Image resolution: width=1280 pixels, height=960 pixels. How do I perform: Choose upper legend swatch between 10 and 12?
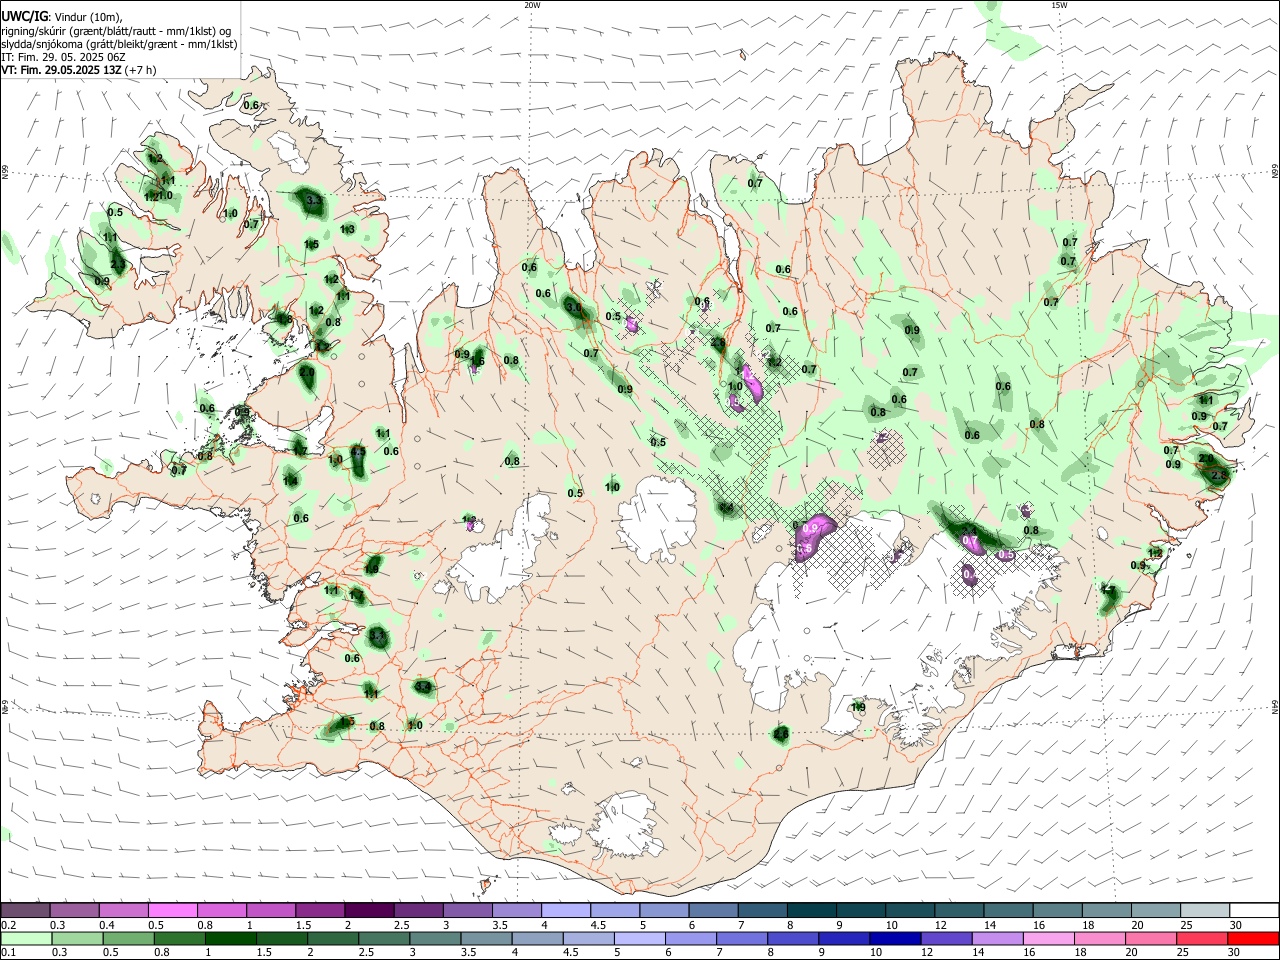pyautogui.click(x=909, y=910)
